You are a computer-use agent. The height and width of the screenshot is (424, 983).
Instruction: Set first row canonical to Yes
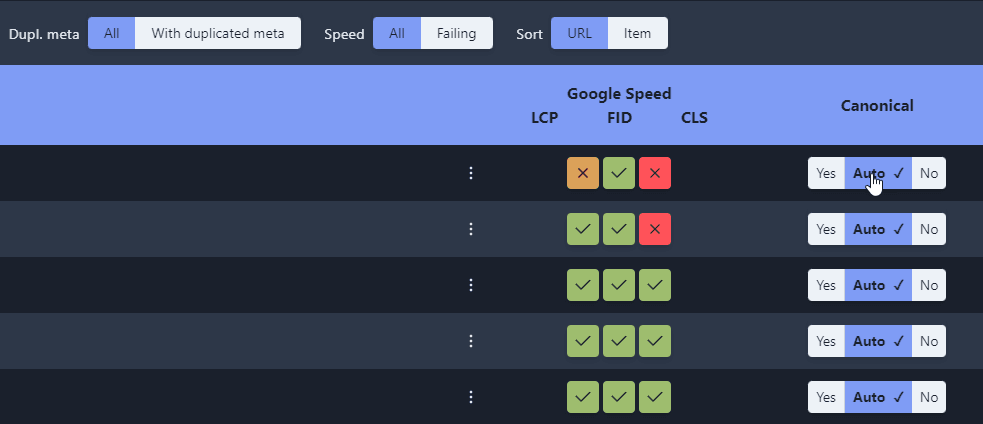(x=826, y=173)
